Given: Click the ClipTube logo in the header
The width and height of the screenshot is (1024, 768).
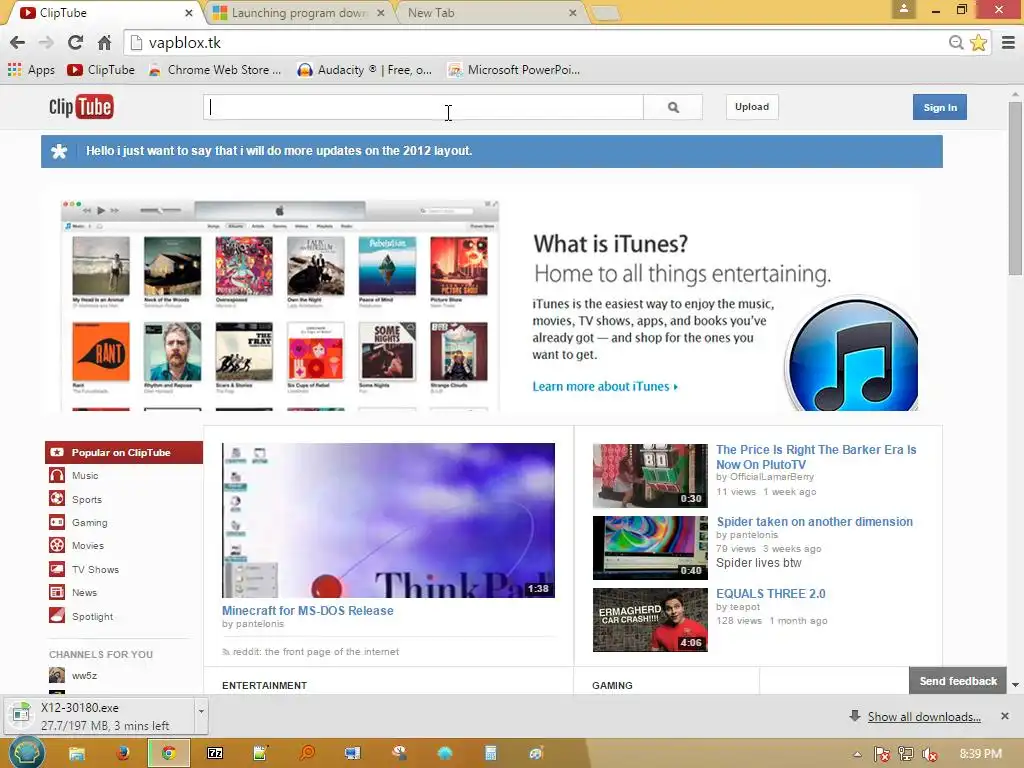Looking at the screenshot, I should [81, 106].
